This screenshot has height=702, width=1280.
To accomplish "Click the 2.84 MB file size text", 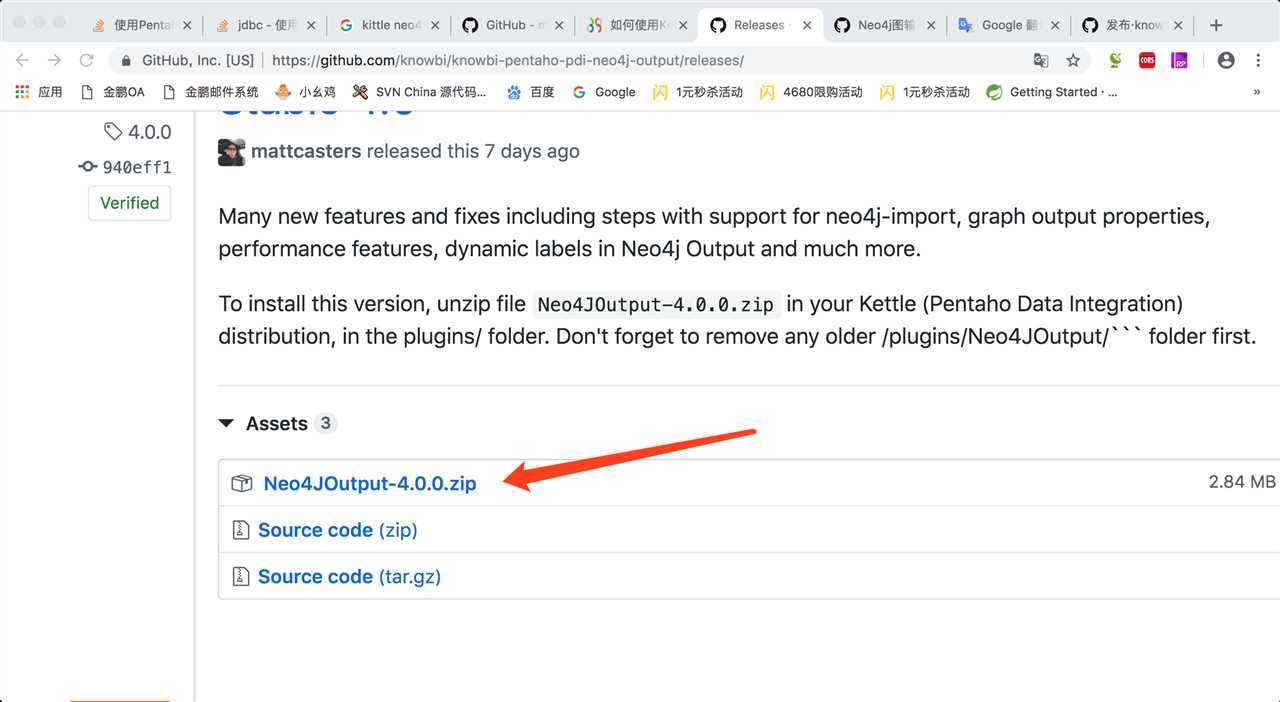I will coord(1241,482).
